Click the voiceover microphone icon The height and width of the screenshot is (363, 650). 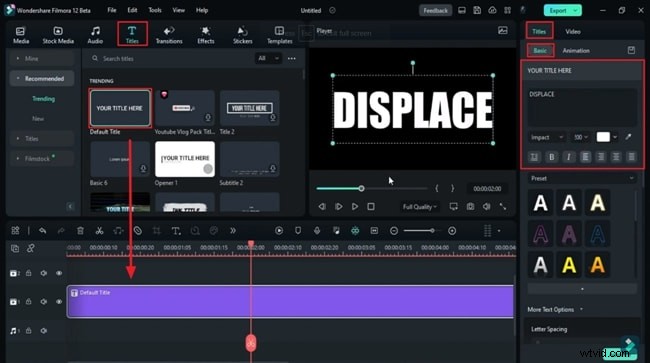[x=317, y=230]
